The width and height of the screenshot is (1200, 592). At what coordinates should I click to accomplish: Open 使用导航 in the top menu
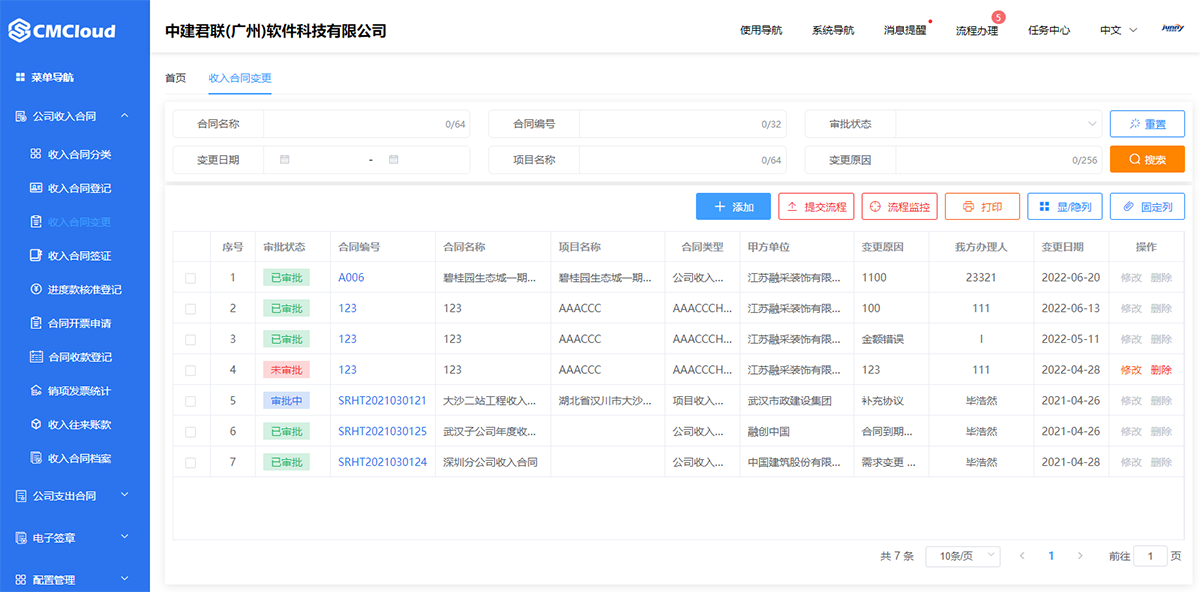[761, 30]
